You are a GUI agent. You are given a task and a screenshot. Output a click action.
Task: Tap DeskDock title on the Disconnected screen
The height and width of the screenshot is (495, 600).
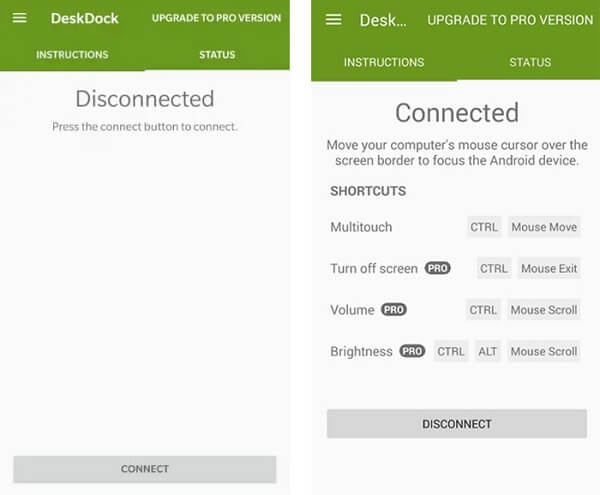[85, 18]
